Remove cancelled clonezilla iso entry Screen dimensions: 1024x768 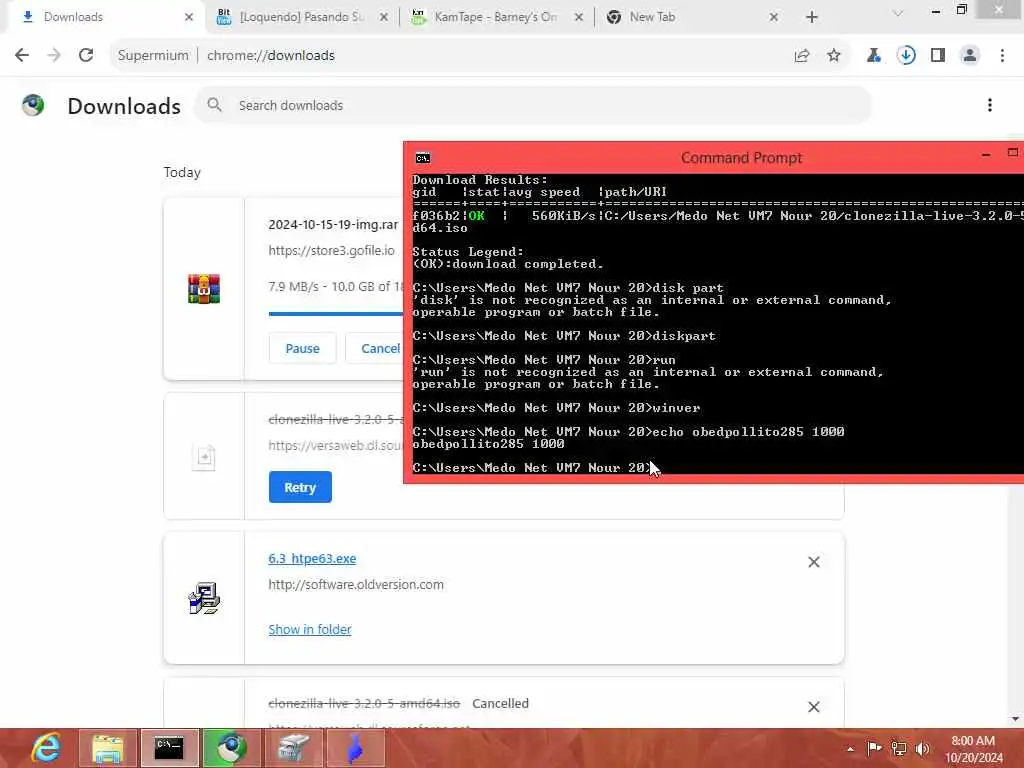(814, 707)
